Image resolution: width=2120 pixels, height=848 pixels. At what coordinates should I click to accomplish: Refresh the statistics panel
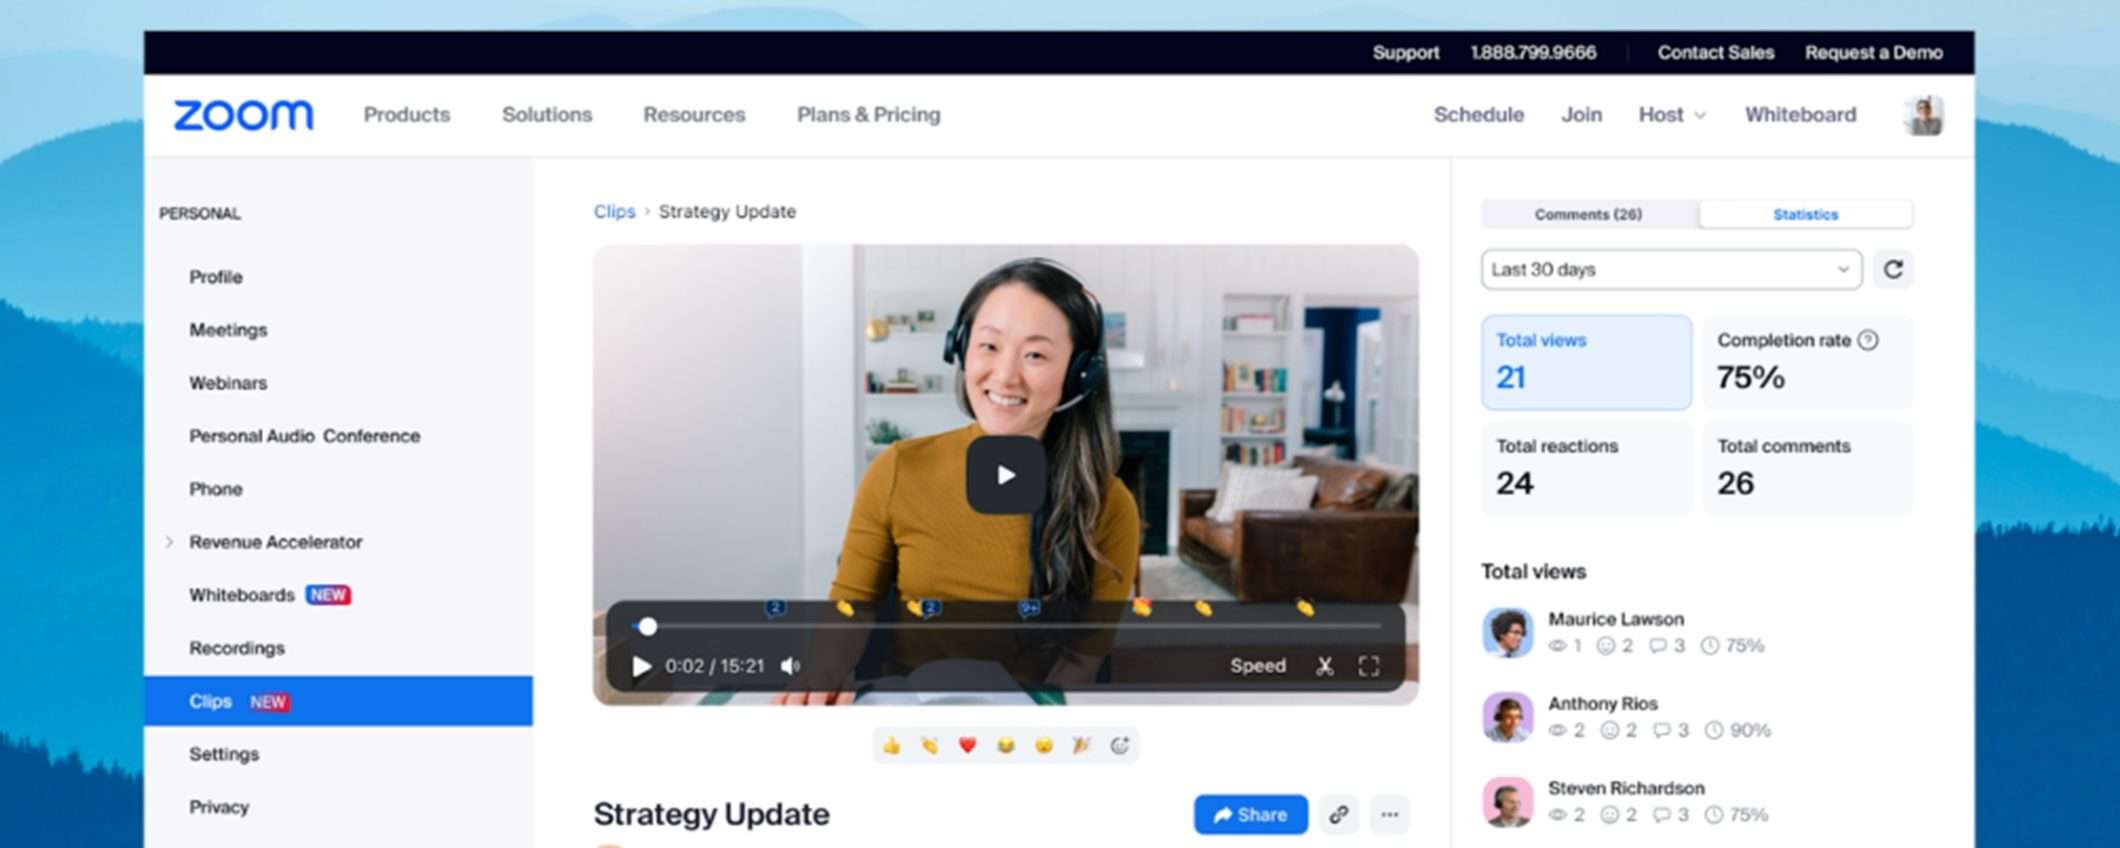[1893, 270]
